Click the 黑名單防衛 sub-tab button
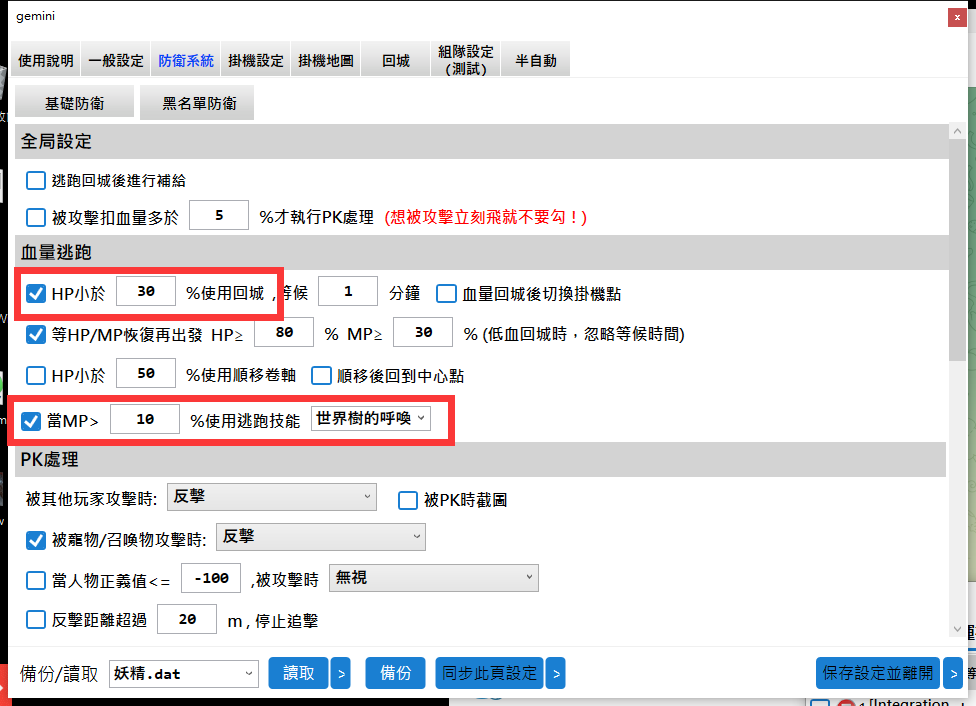Screen dimensions: 976x706 pos(197,103)
